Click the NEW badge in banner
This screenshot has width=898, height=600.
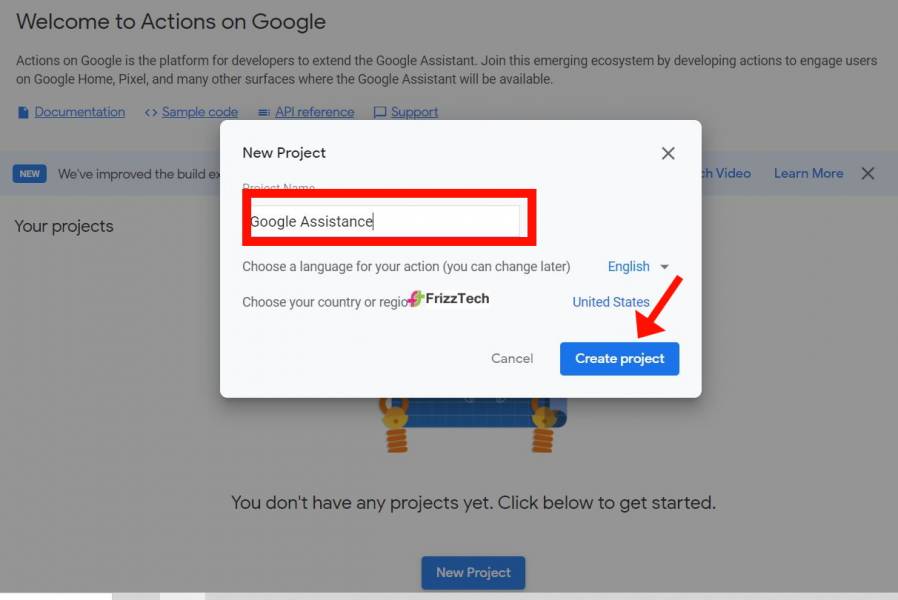pyautogui.click(x=30, y=173)
